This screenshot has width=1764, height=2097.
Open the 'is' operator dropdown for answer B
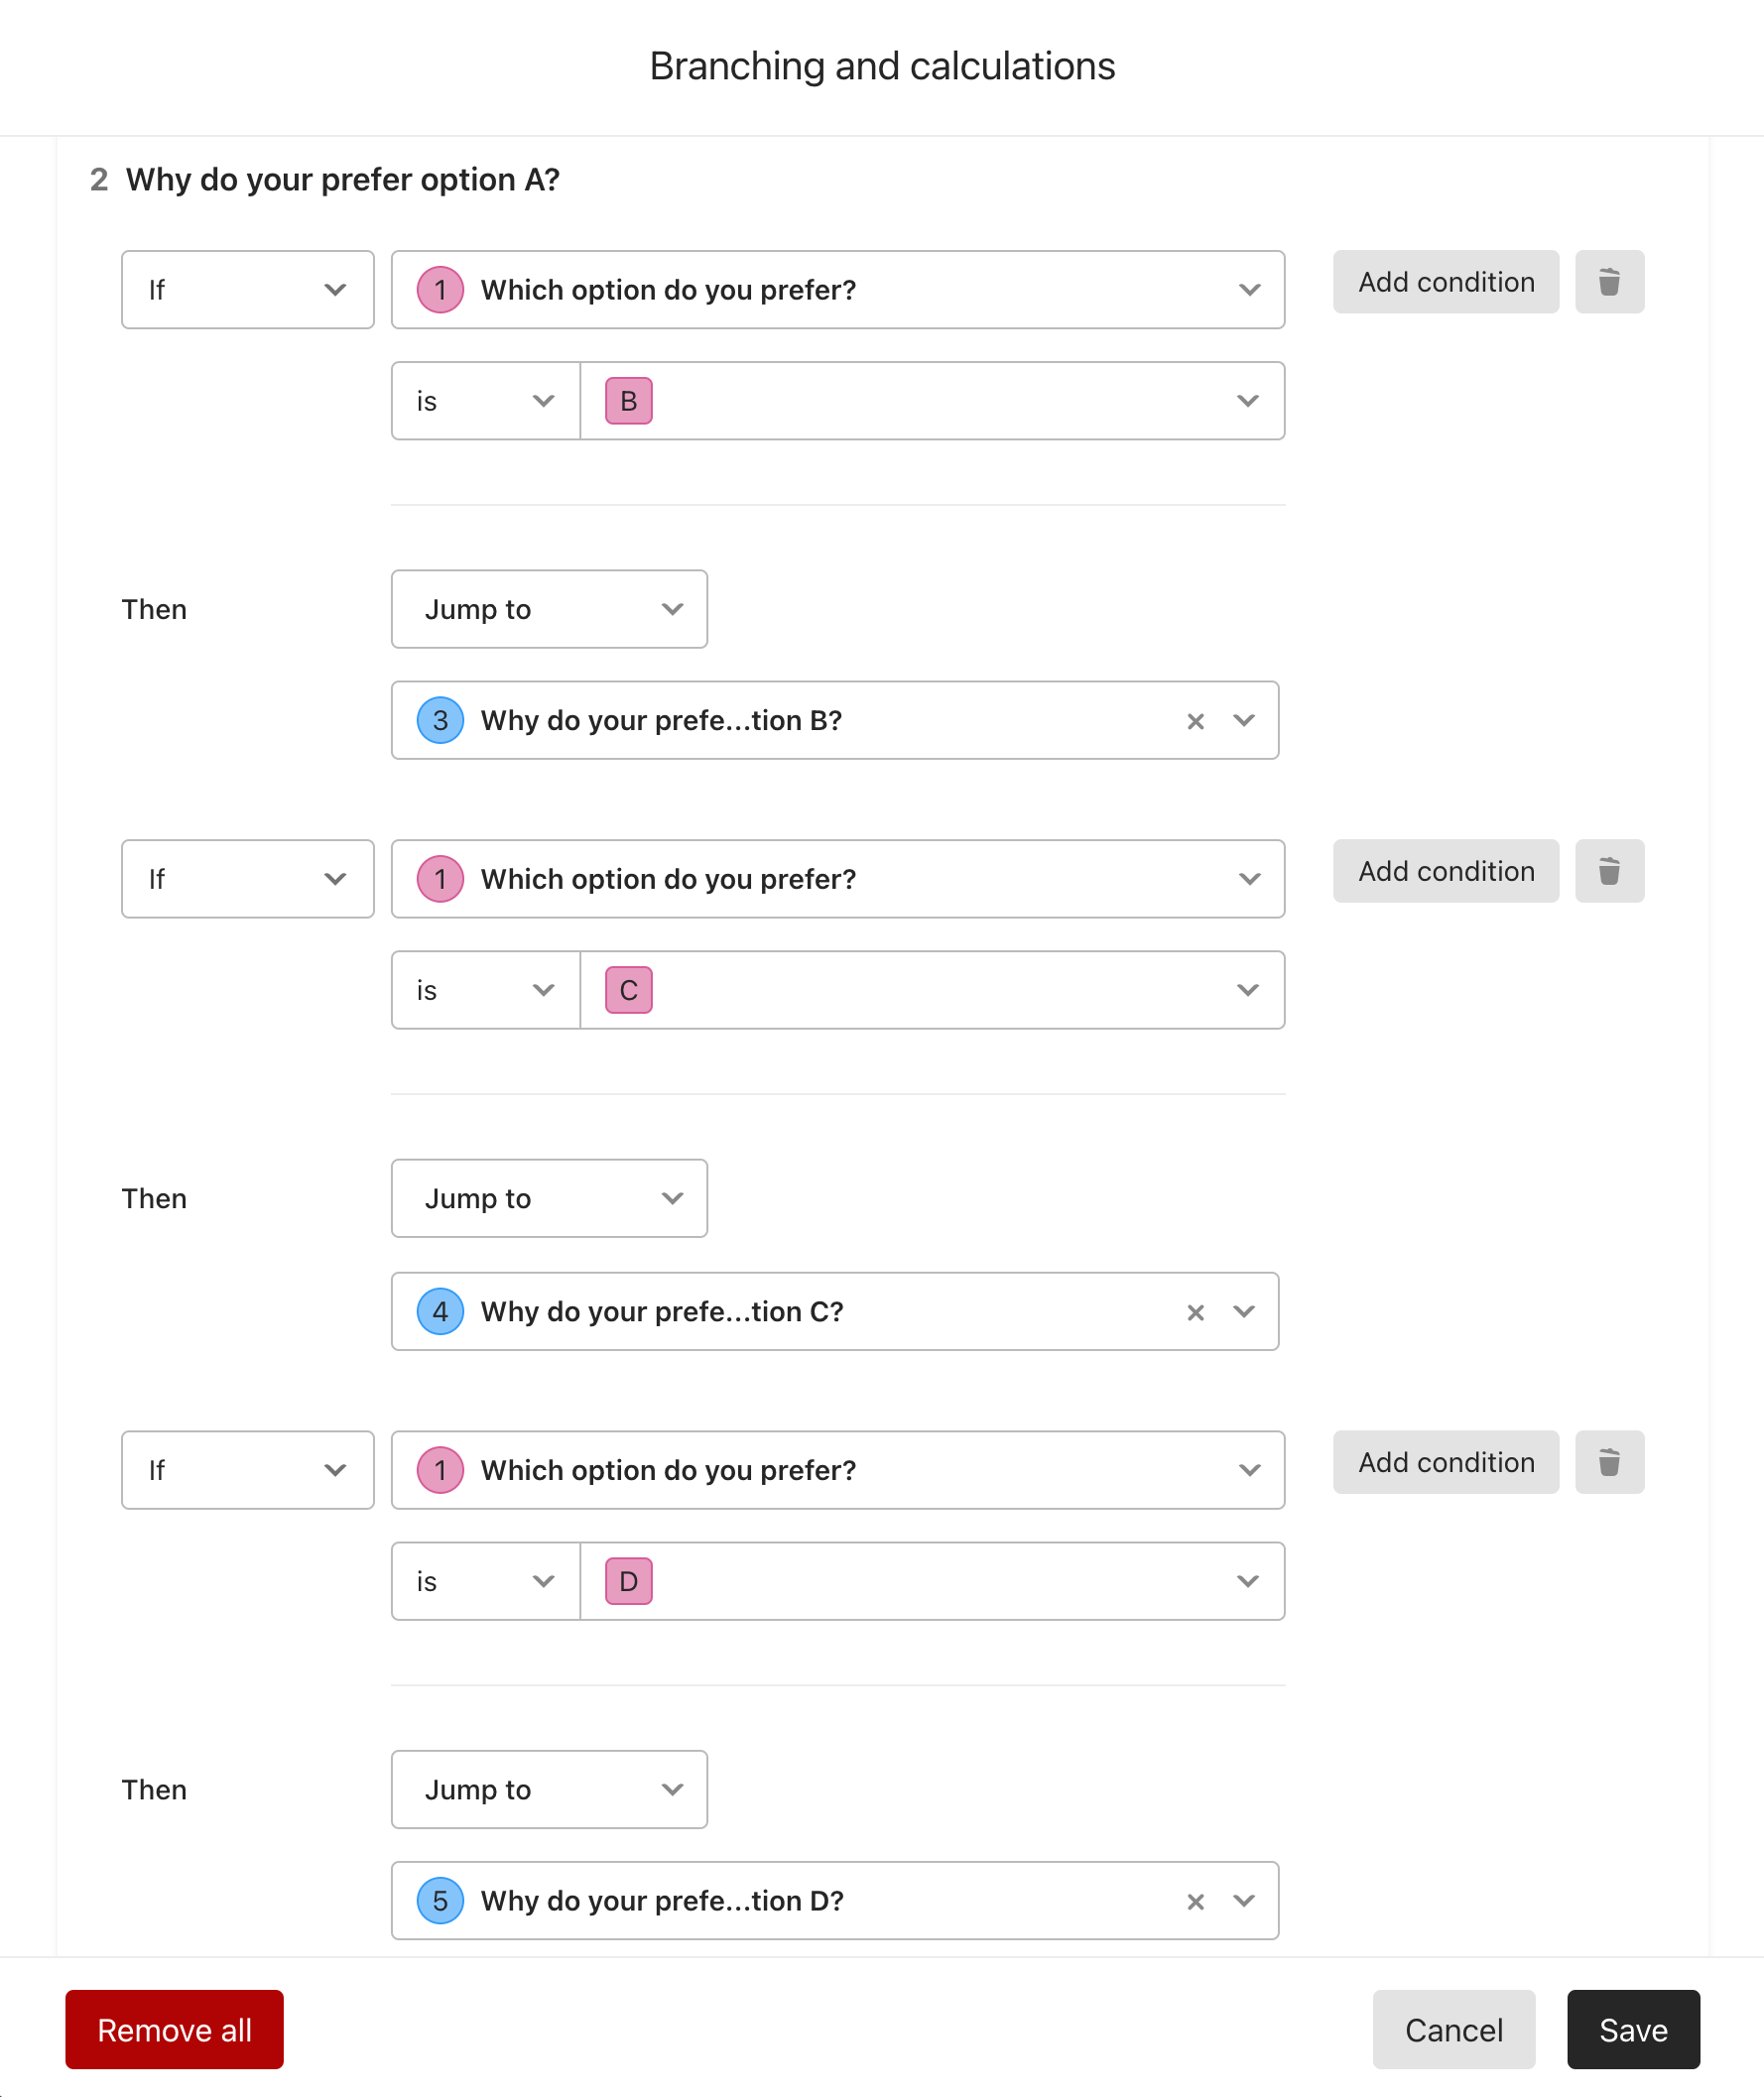tap(486, 401)
